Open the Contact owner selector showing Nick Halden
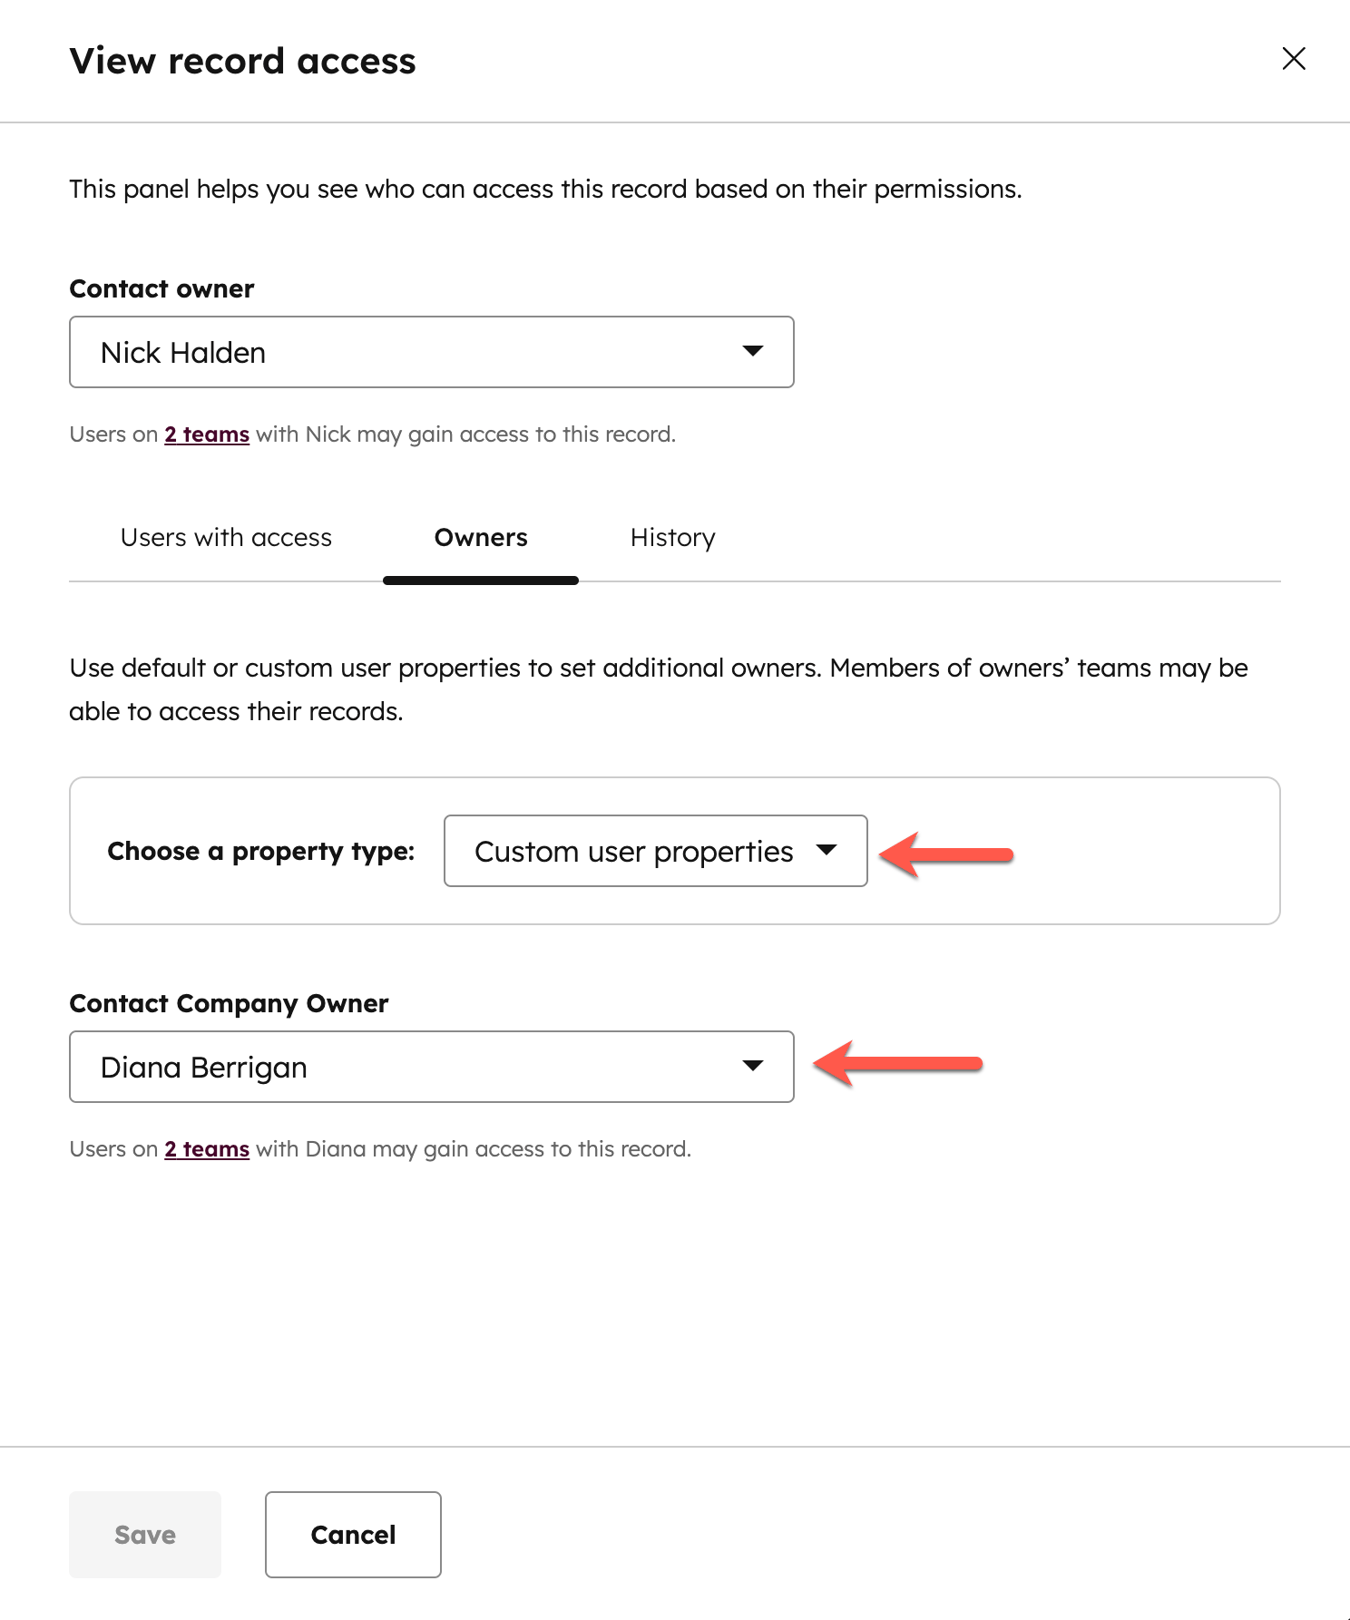This screenshot has height=1620, width=1350. (x=430, y=351)
